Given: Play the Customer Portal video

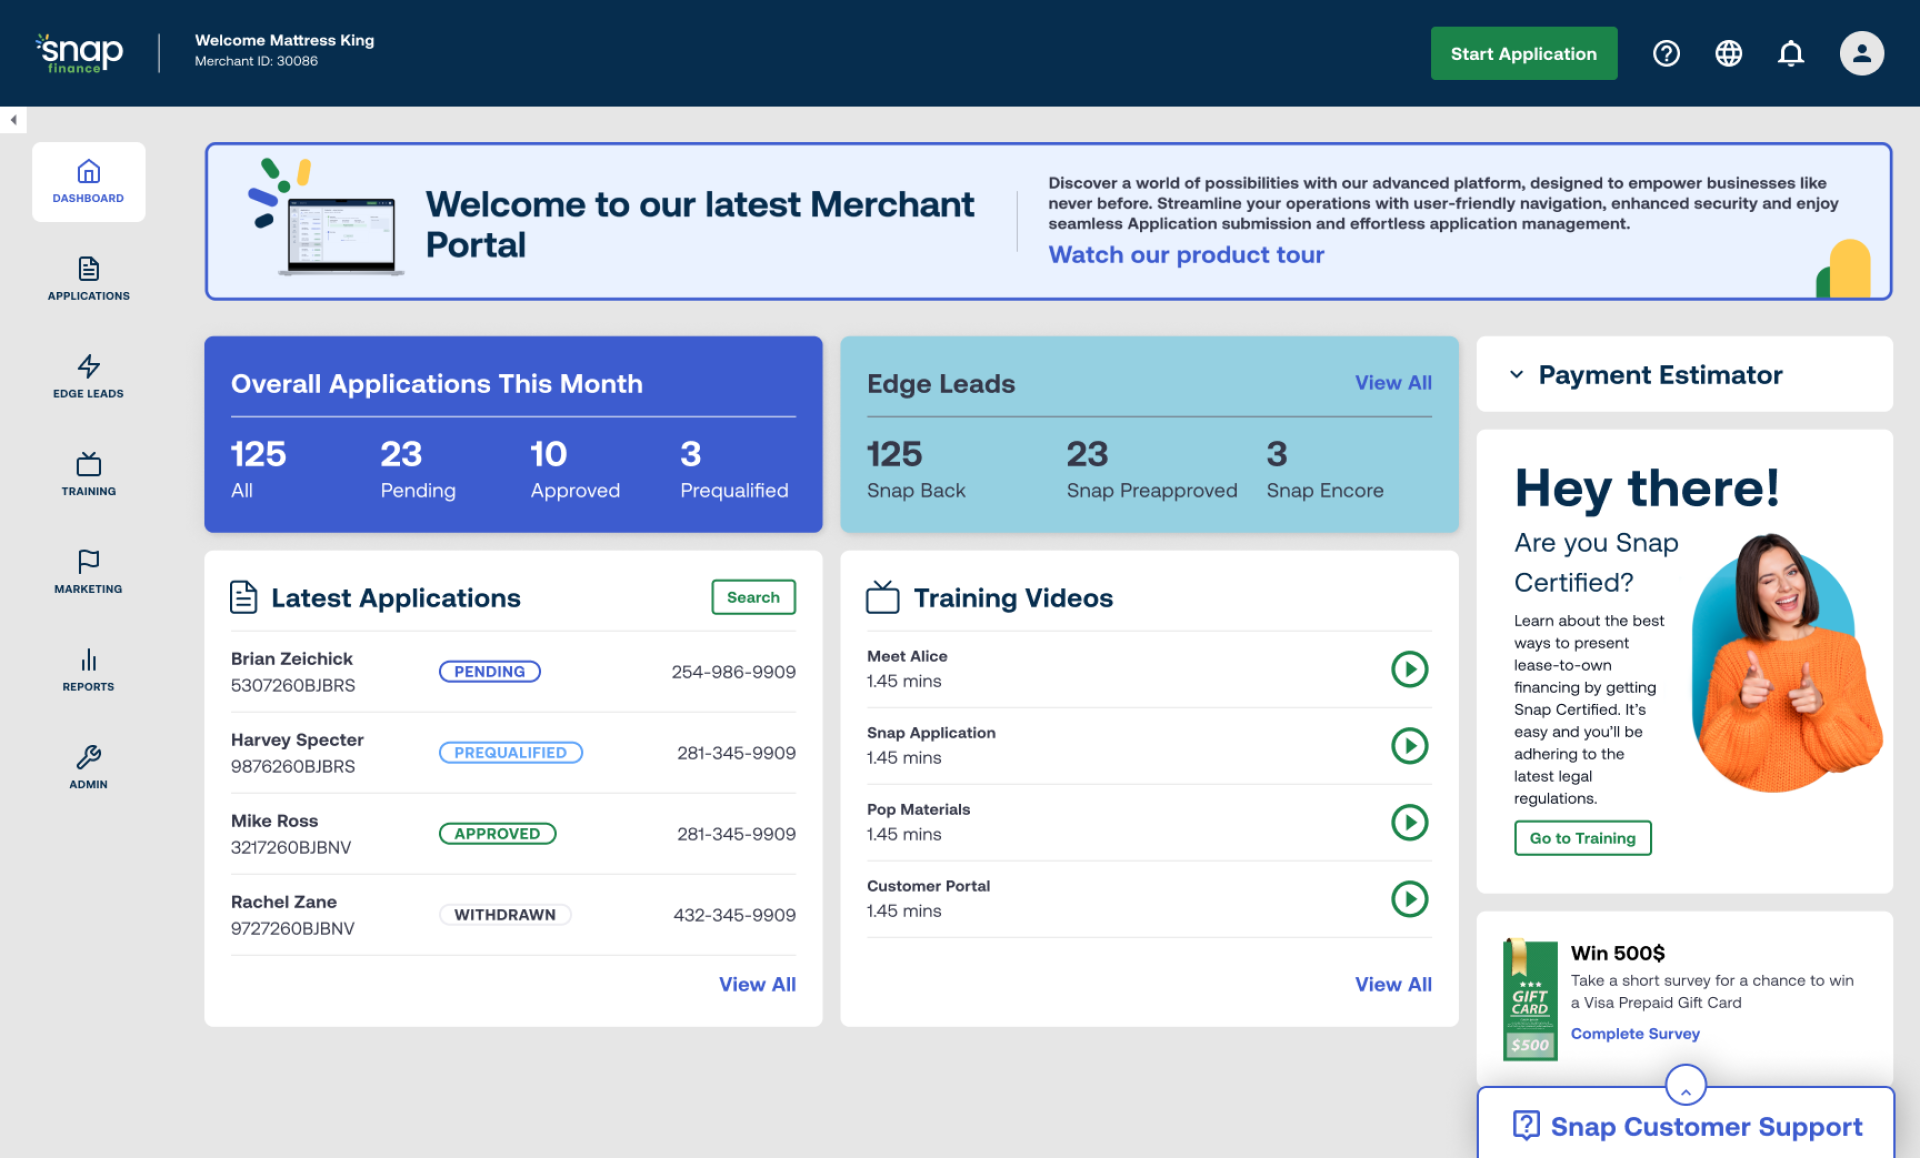Looking at the screenshot, I should pos(1409,899).
